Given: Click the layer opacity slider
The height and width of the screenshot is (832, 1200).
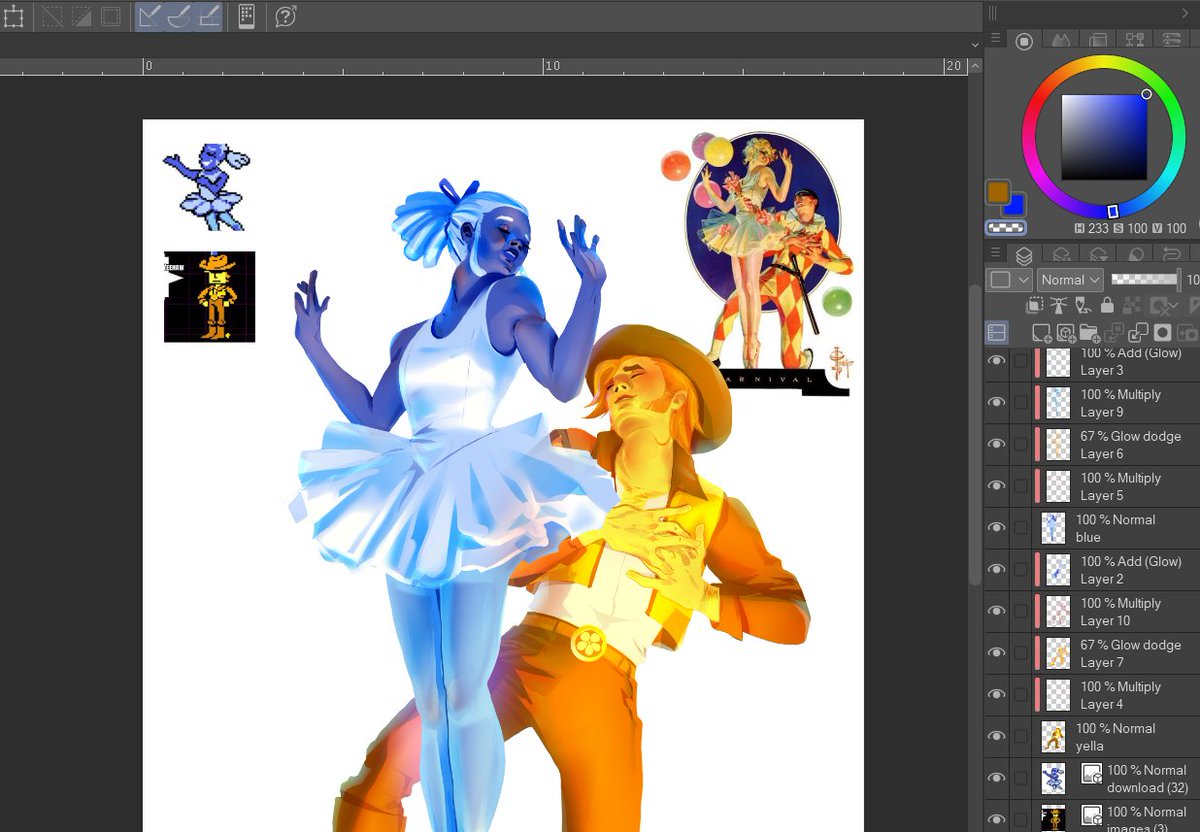Looking at the screenshot, I should (x=1146, y=280).
